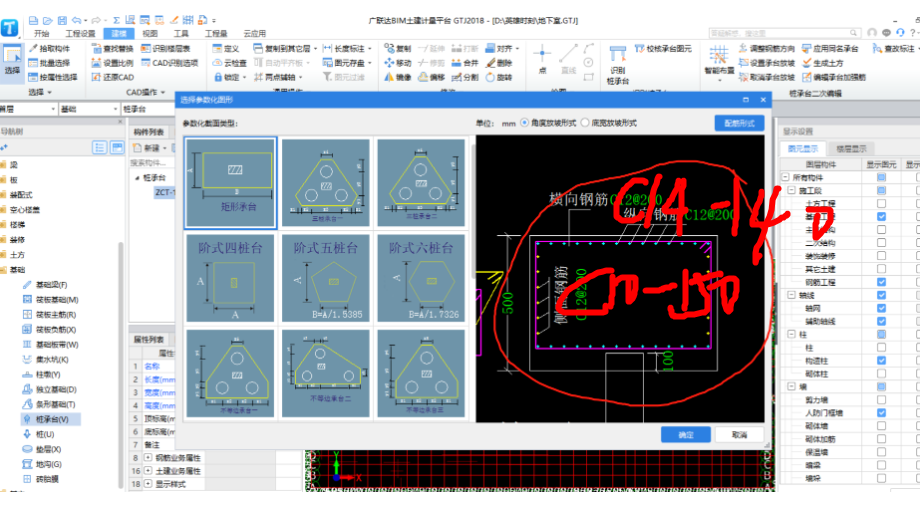Click the 定义 (define) tool
This screenshot has height=505, width=920.
tap(226, 49)
